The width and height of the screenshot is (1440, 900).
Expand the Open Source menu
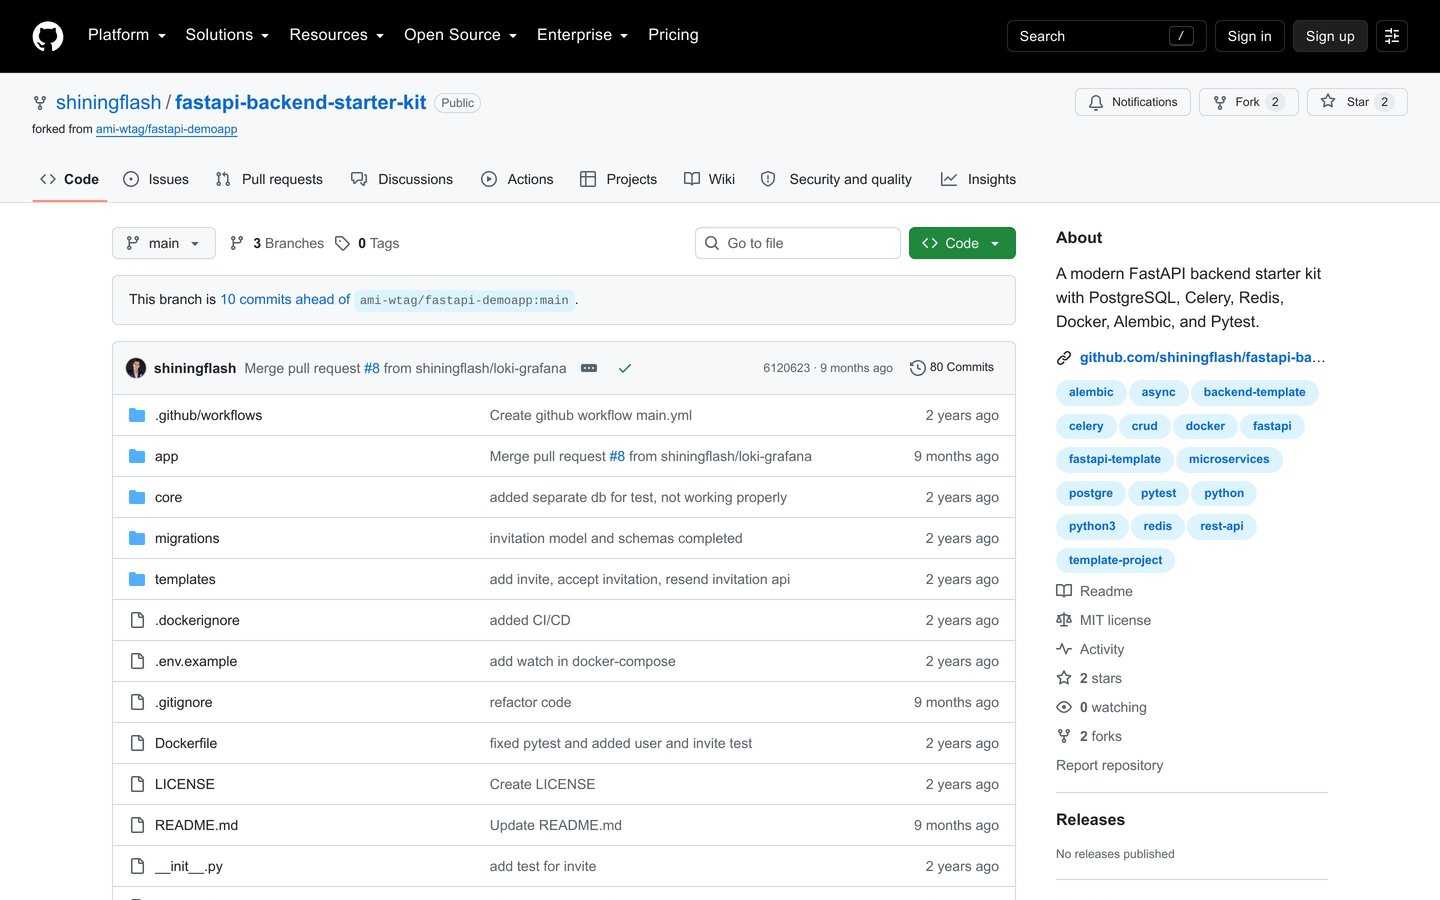460,35
